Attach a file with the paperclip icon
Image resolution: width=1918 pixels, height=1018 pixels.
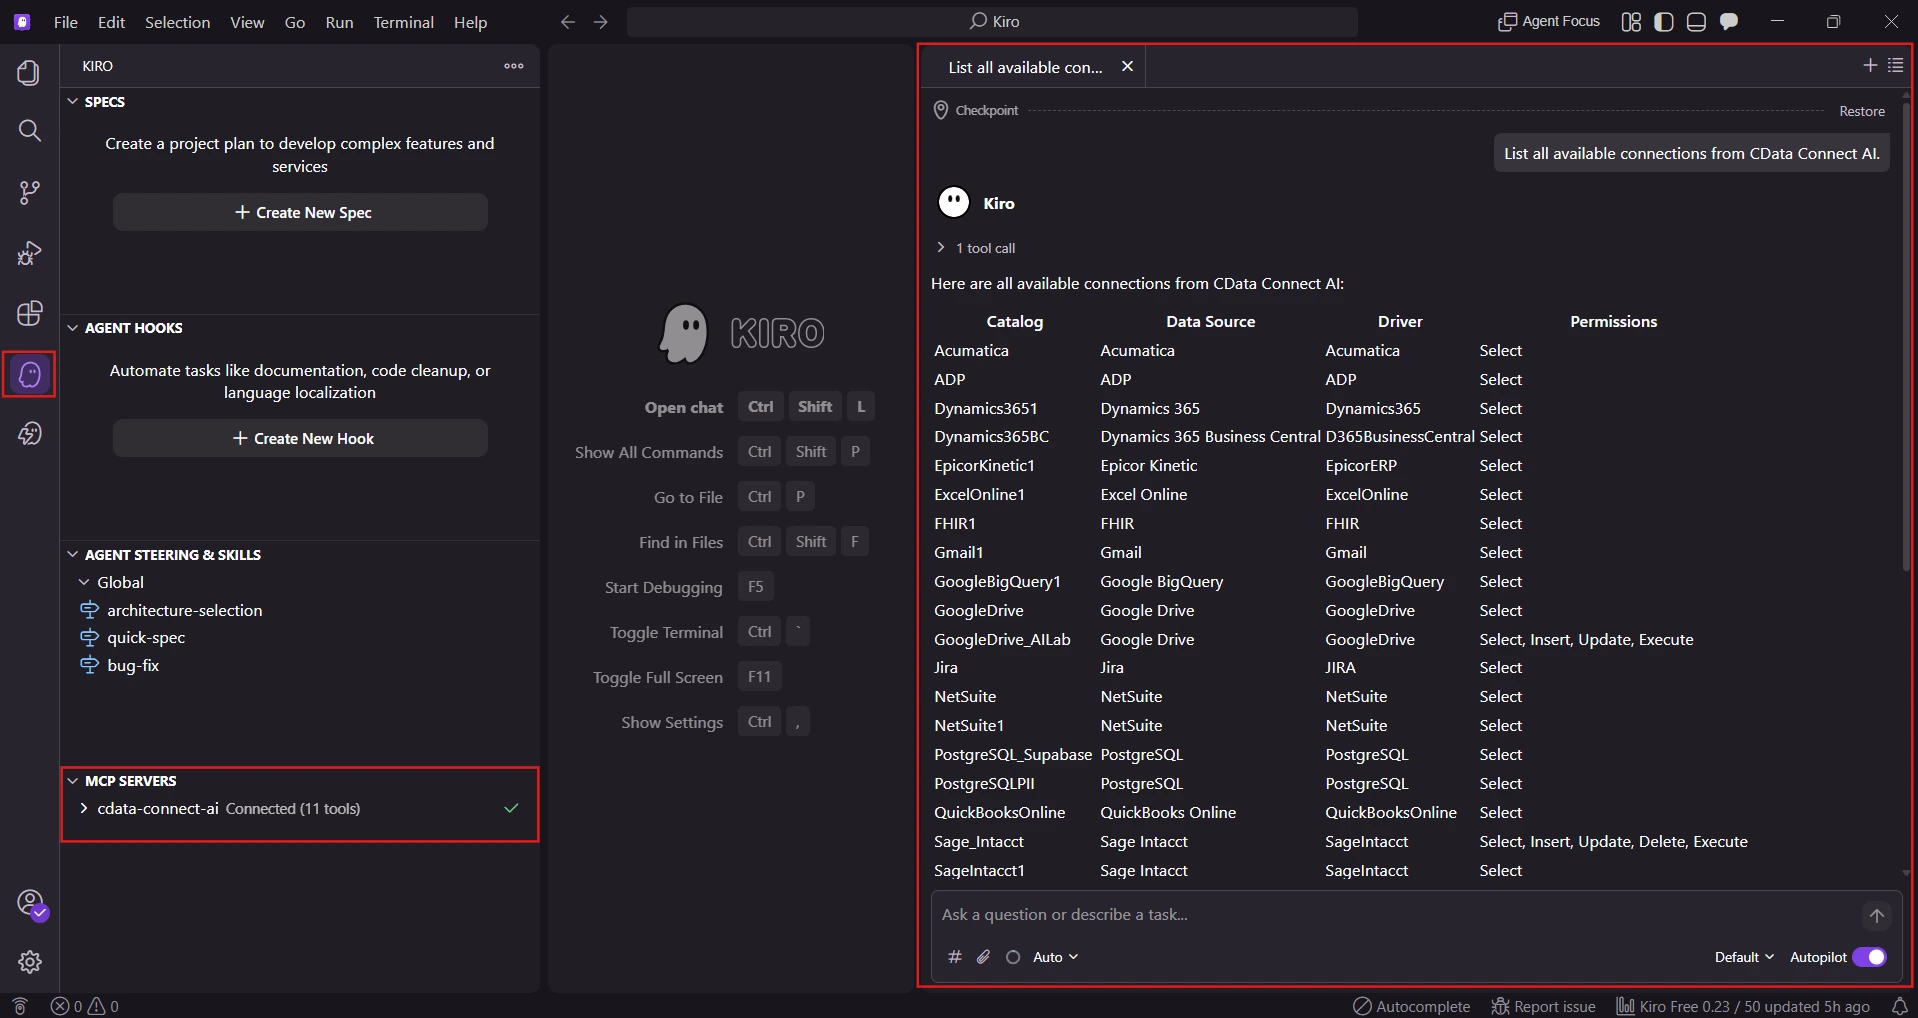tap(984, 957)
